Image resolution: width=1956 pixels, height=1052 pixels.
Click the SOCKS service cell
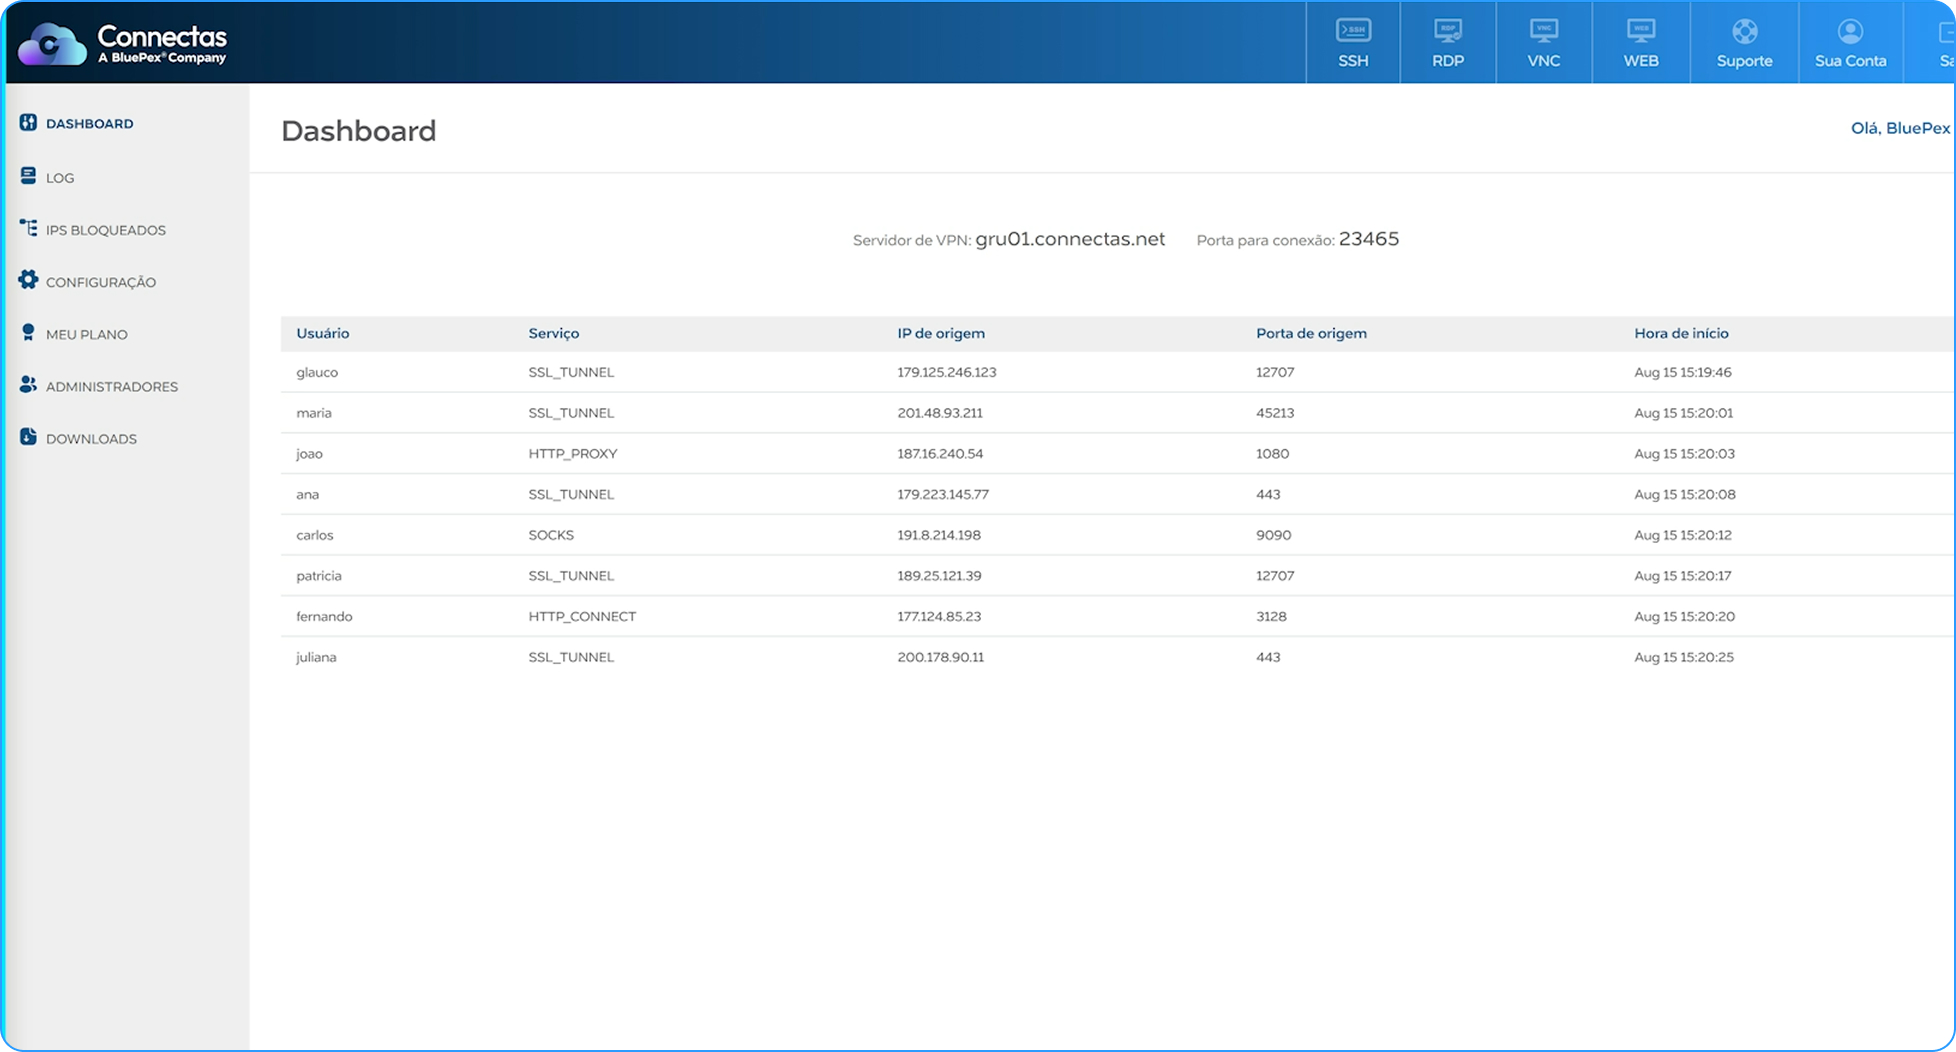551,535
